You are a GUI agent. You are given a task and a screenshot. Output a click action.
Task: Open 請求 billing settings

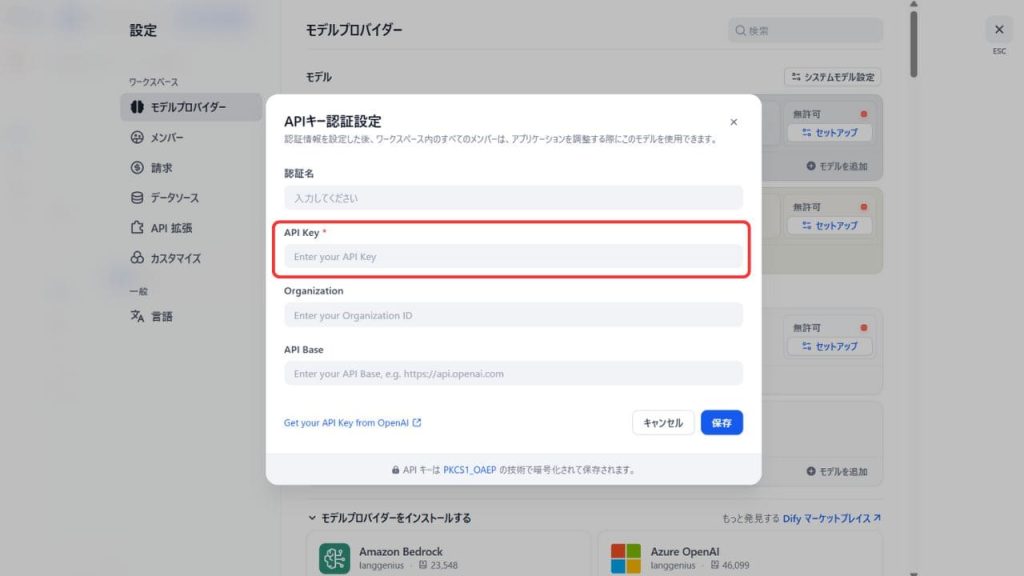161,168
